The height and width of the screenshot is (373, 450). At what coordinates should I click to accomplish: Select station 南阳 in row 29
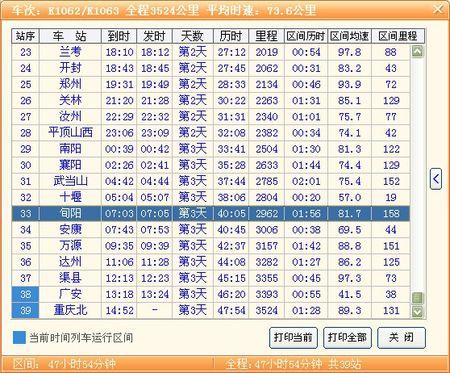[x=70, y=149]
